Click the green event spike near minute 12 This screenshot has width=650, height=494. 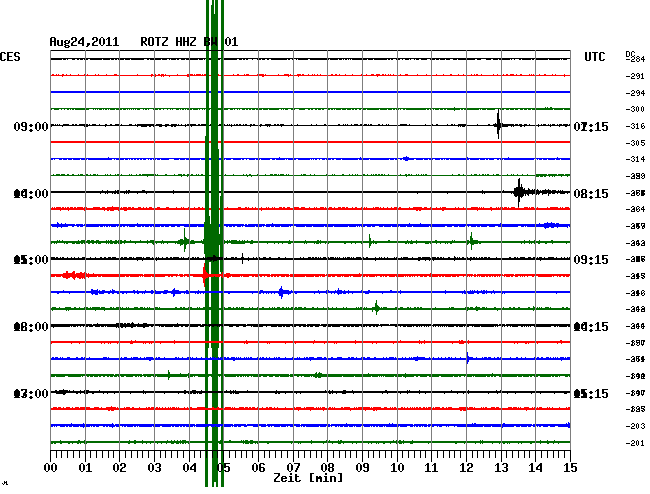(471, 241)
